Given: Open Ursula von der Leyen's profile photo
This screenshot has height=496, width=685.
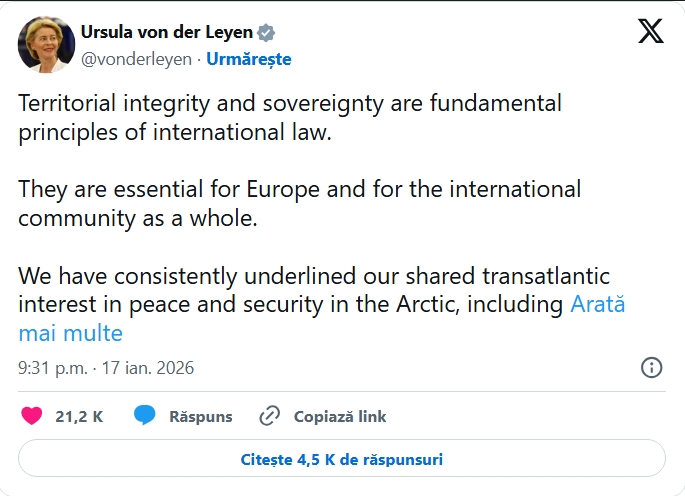Looking at the screenshot, I should coord(44,44).
